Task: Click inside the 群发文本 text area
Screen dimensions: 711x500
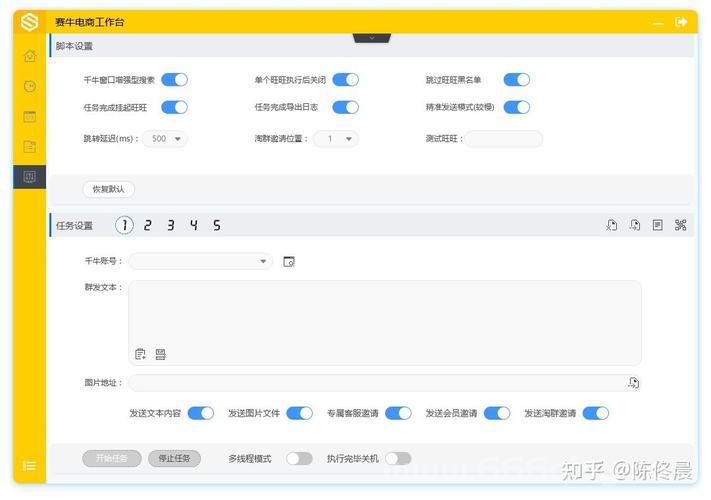Action: pyautogui.click(x=385, y=323)
